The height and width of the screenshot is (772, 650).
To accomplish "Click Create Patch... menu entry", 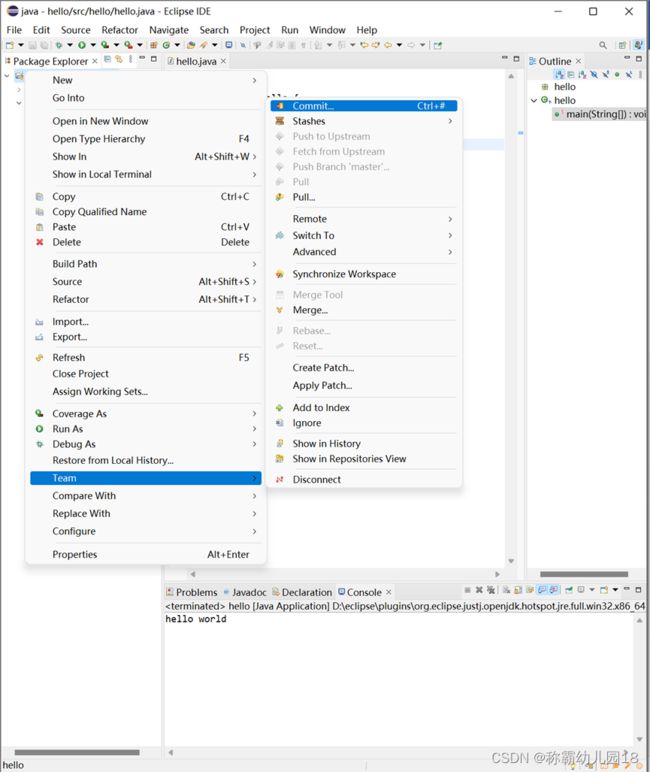I will point(363,368).
